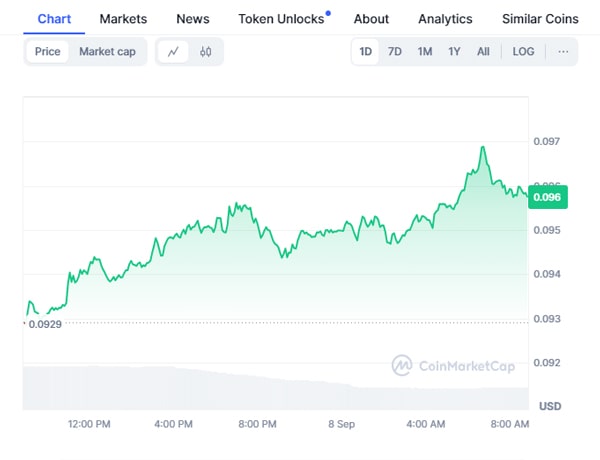Open the Markets tab
The image size is (600, 460).
click(x=123, y=19)
